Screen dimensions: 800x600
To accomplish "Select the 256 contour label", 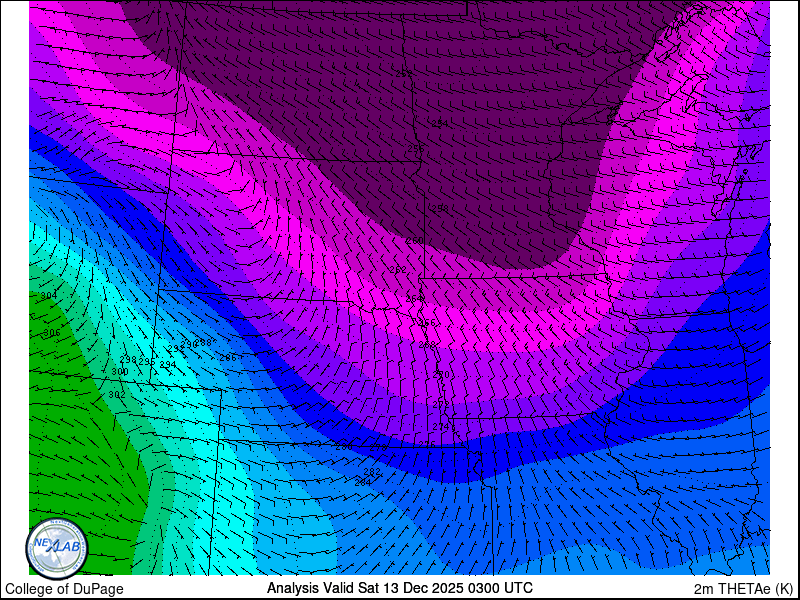I will click(416, 149).
